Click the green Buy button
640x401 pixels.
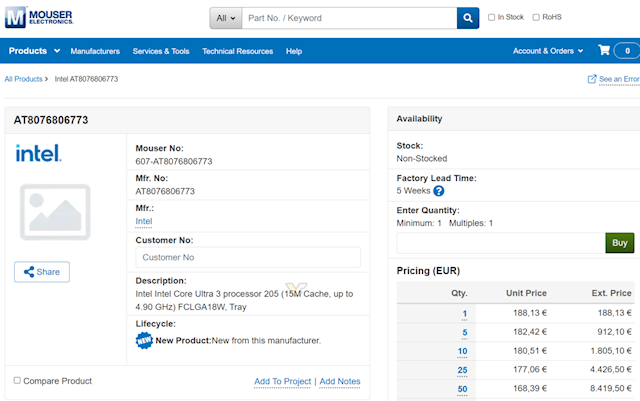tap(619, 243)
